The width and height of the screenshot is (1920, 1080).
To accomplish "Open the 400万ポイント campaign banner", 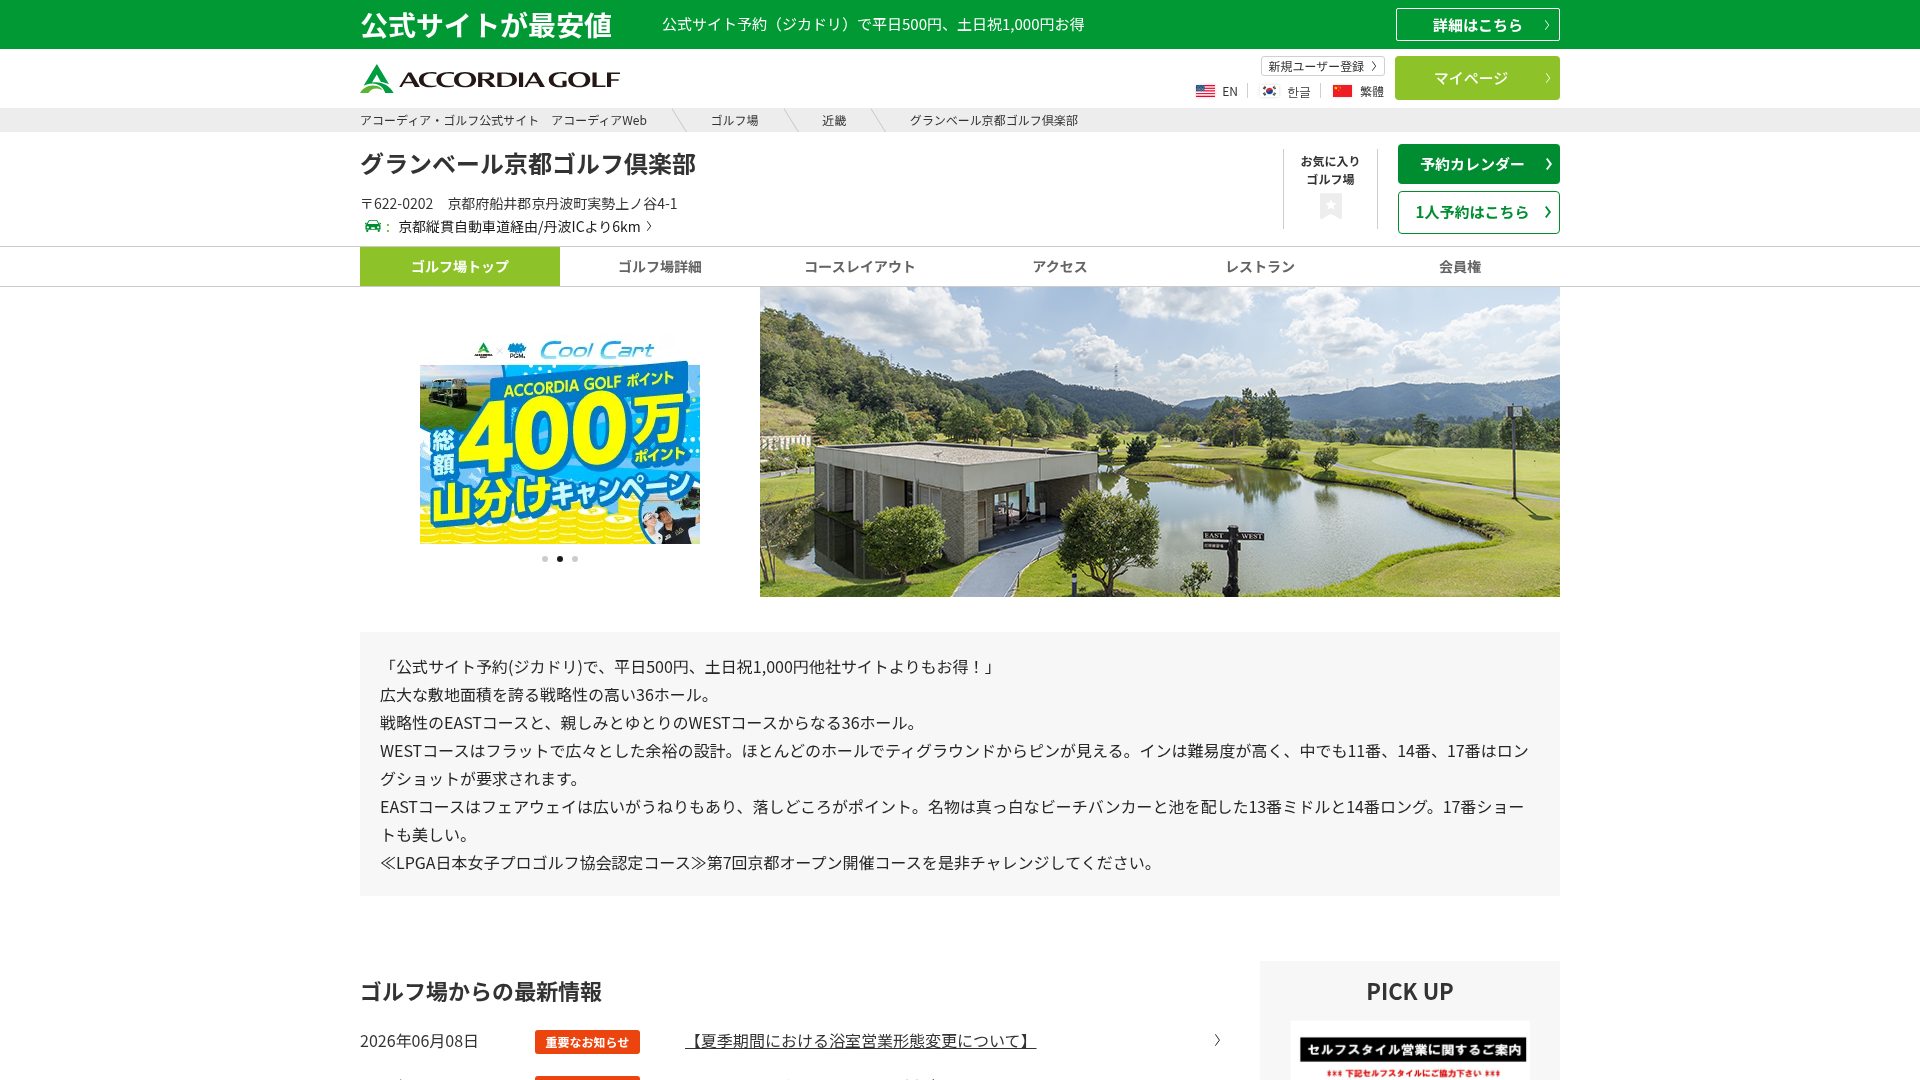I will pos(560,441).
